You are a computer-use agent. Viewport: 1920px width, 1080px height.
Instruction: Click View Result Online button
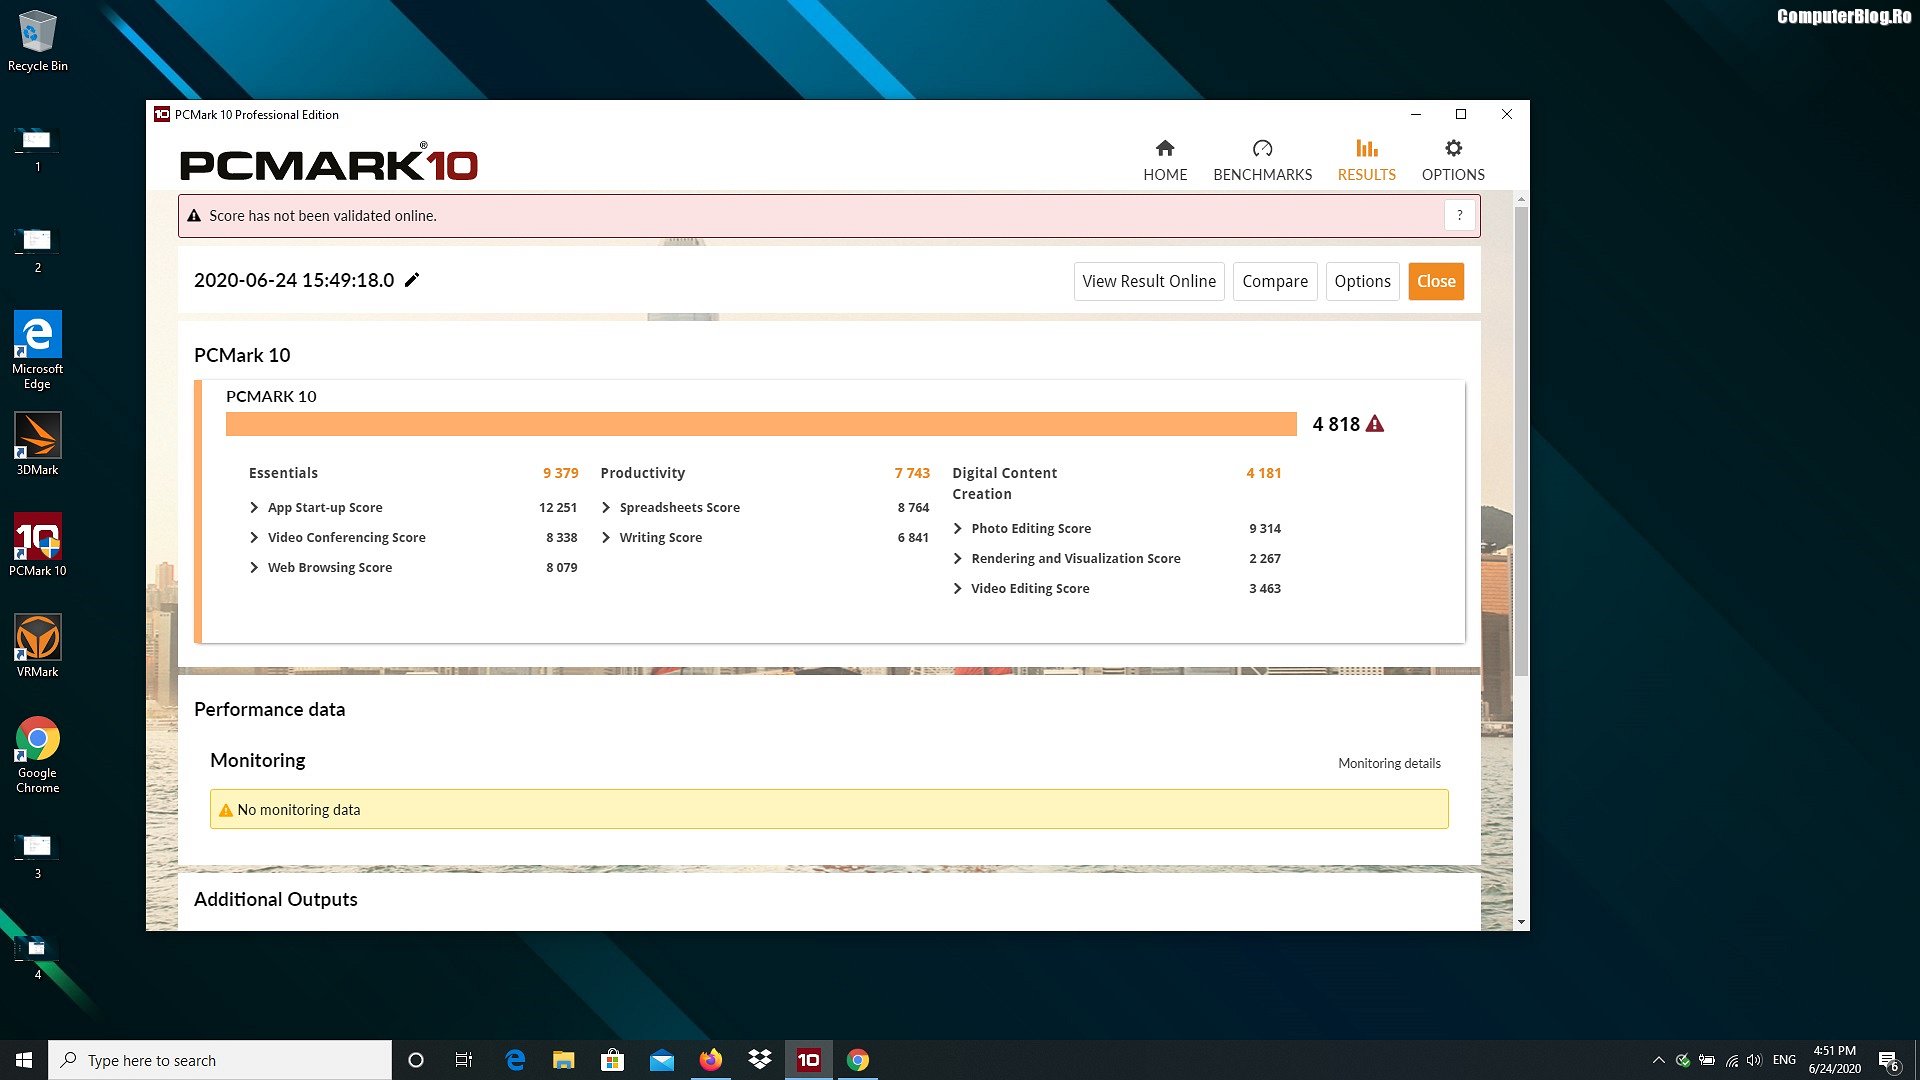1149,281
